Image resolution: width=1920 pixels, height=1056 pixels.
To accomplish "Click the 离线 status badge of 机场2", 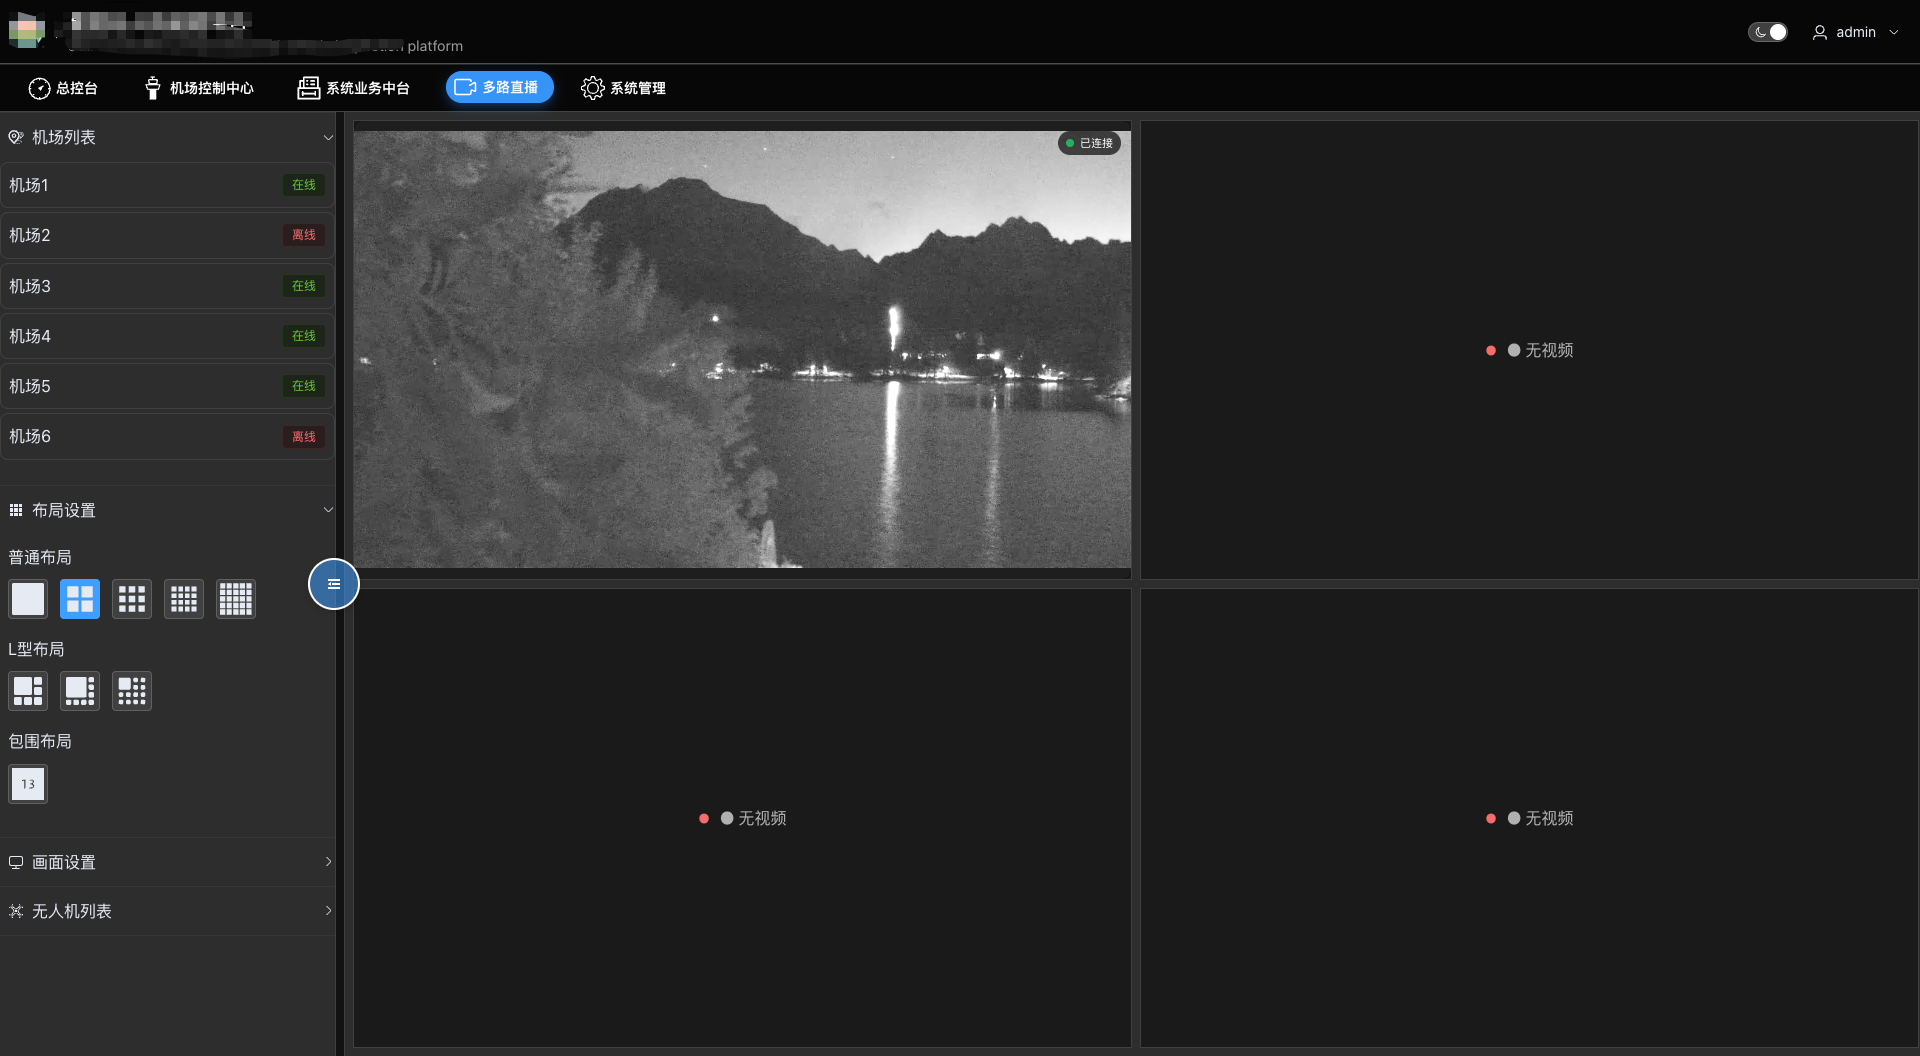I will tap(304, 235).
